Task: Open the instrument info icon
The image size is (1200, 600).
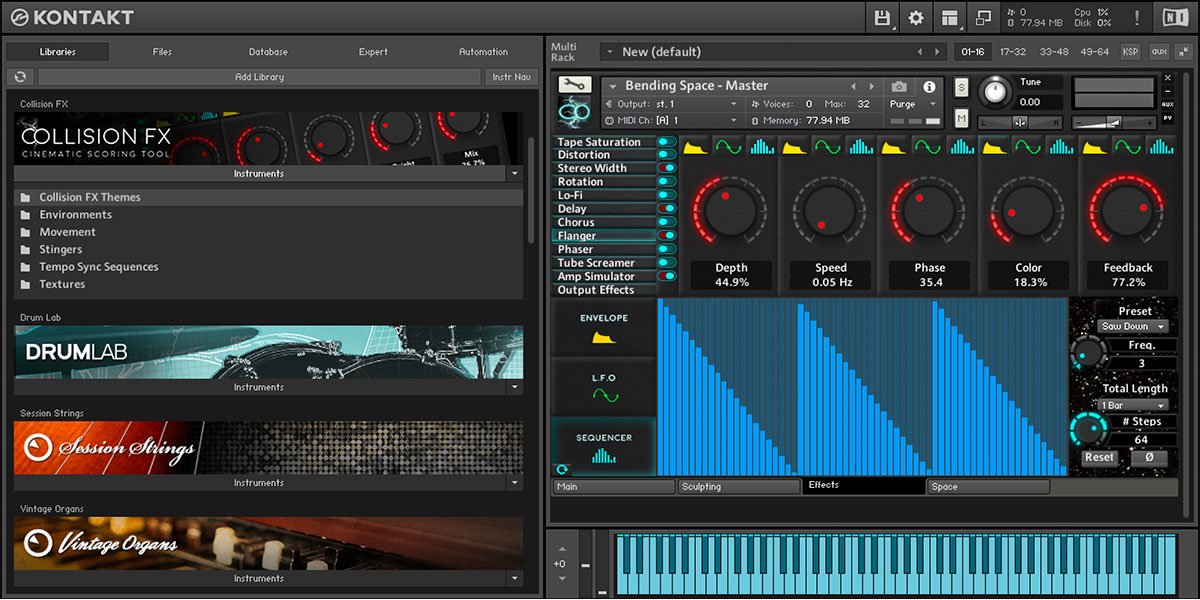Action: pyautogui.click(x=929, y=87)
